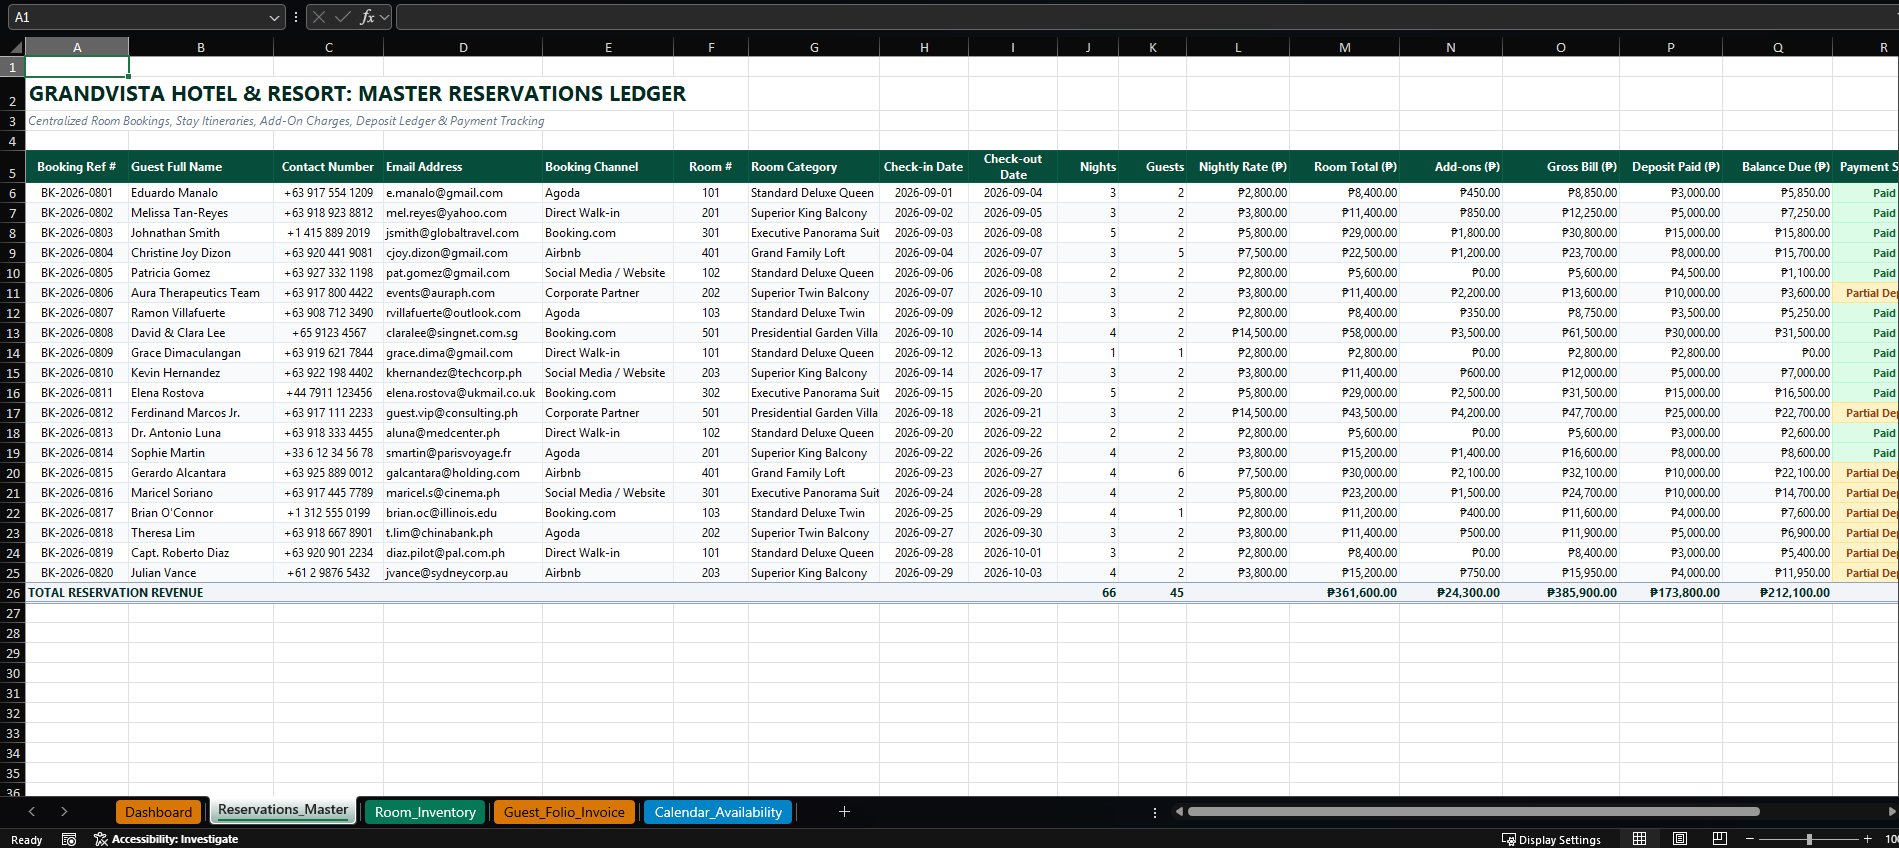Screen dimensions: 1899x848
Task: Select Partial Deposit status for BK-2026-0806 row
Action: tap(1866, 293)
